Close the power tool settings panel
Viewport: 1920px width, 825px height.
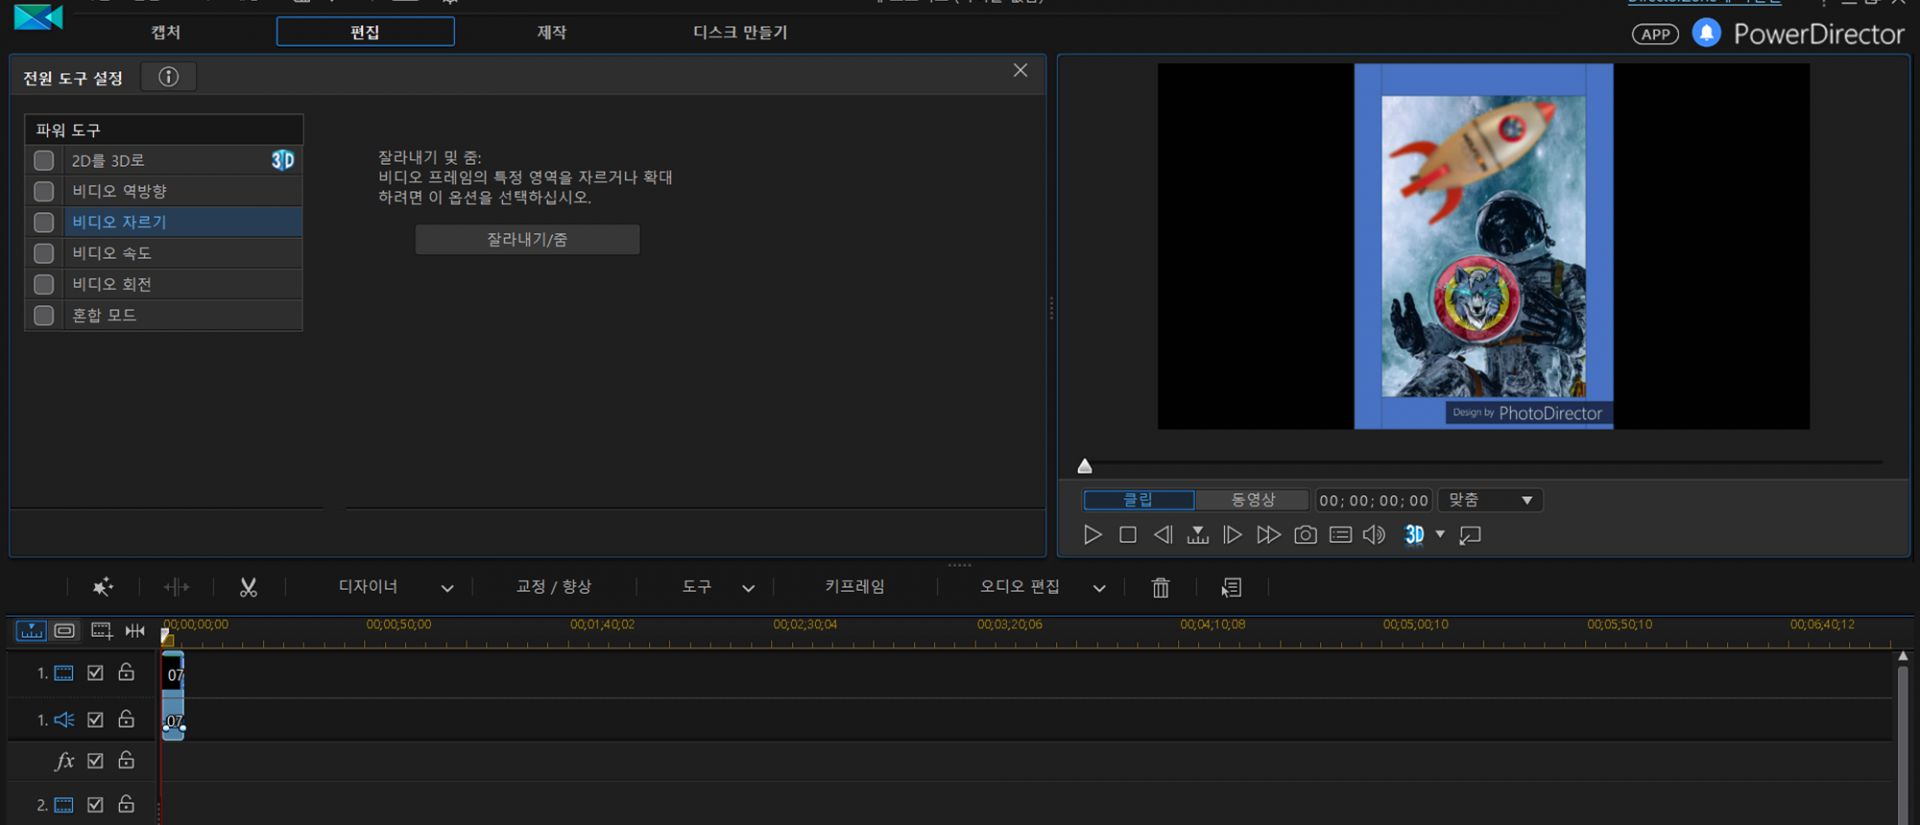(x=1020, y=70)
